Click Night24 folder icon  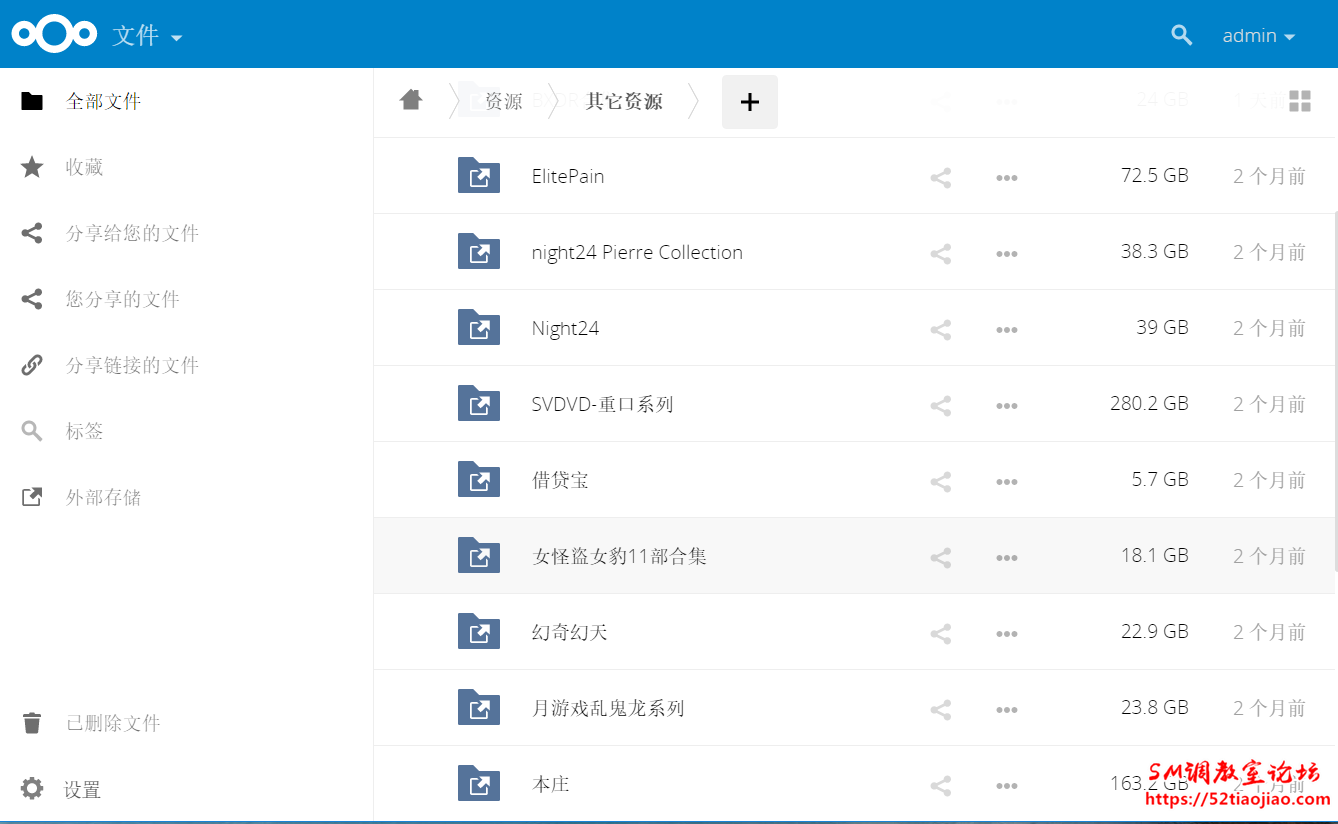[479, 327]
